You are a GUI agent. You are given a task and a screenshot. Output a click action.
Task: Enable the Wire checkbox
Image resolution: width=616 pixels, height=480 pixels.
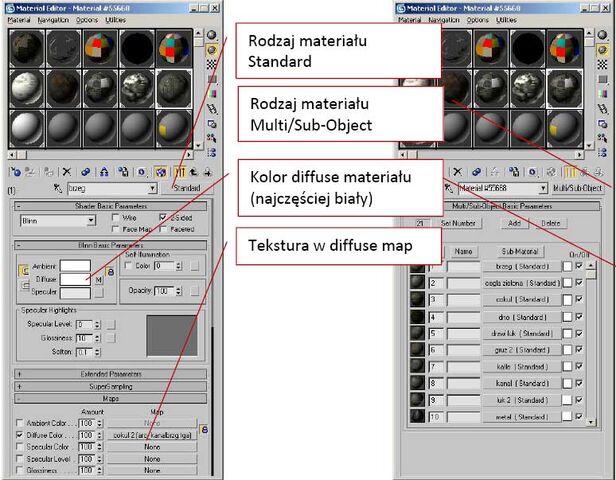pyautogui.click(x=116, y=217)
